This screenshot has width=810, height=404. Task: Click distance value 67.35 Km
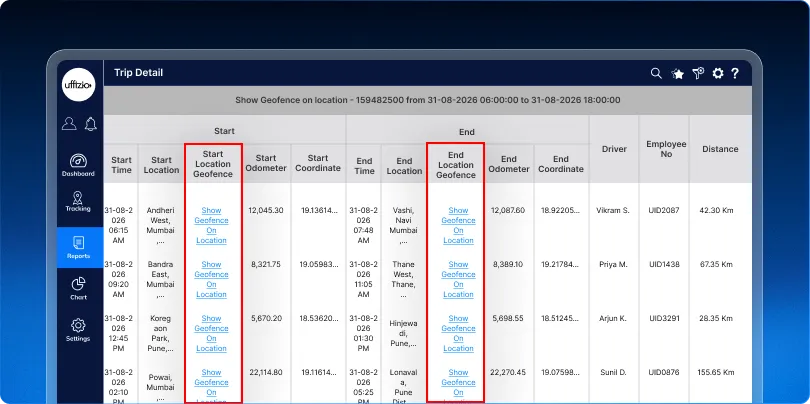pyautogui.click(x=716, y=264)
